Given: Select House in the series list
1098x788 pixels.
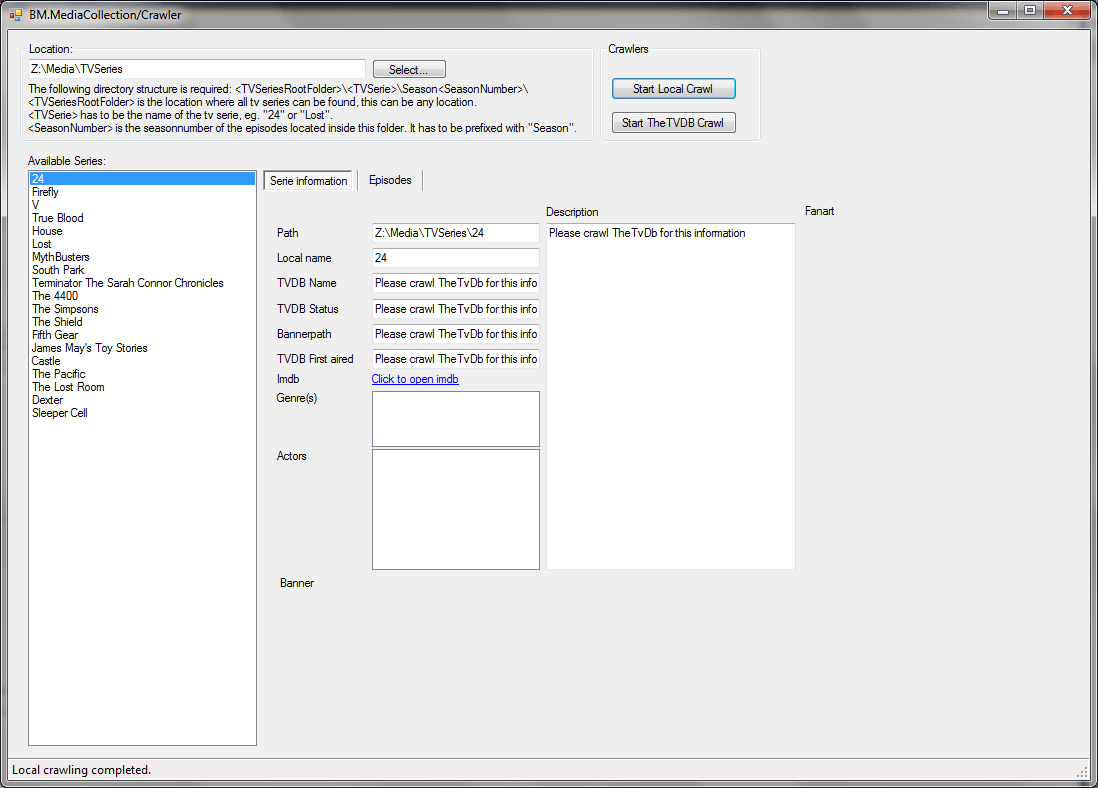Looking at the screenshot, I should [142, 231].
